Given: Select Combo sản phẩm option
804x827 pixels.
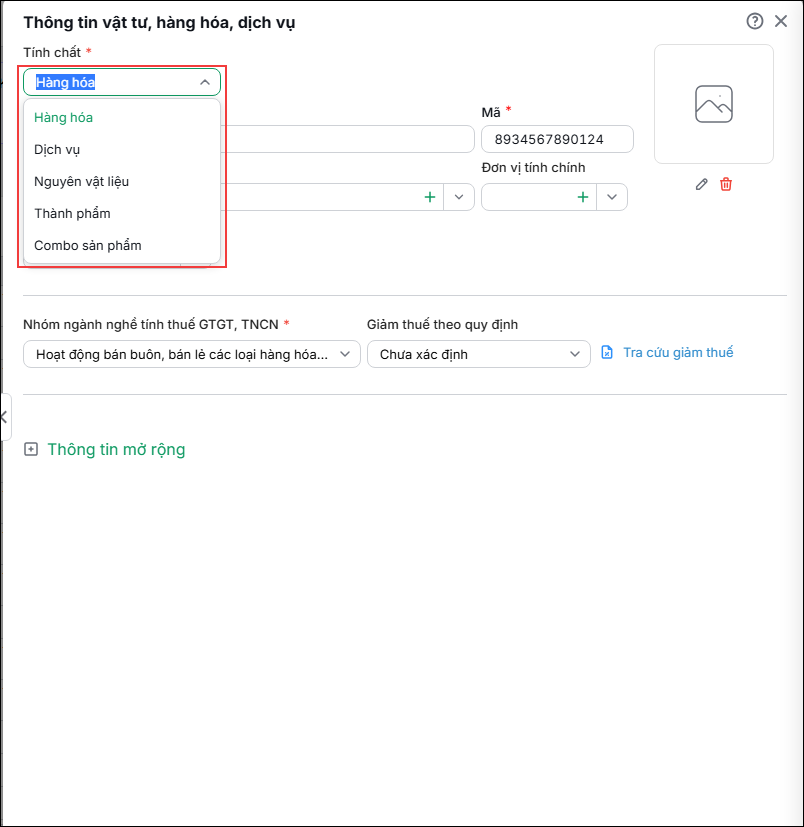Looking at the screenshot, I should (122, 246).
